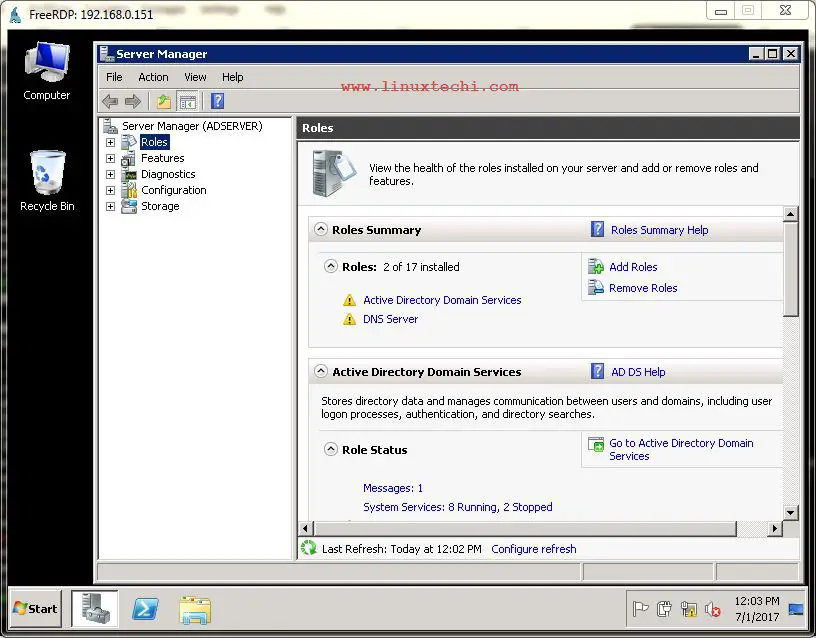The height and width of the screenshot is (638, 816).
Task: Click the Remove Roles icon
Action: click(x=595, y=287)
